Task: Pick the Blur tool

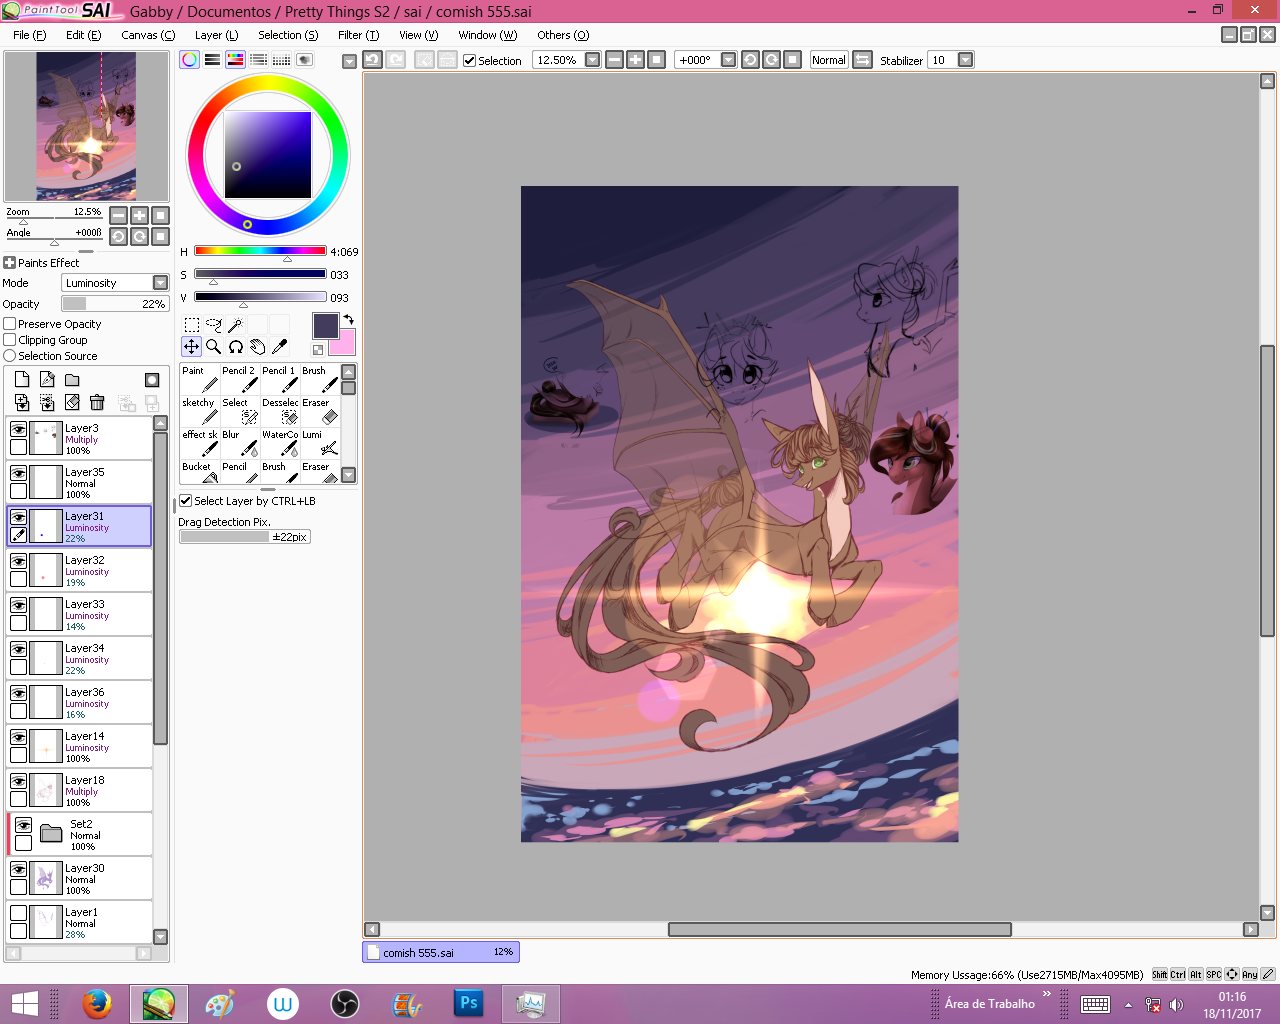Action: click(240, 443)
